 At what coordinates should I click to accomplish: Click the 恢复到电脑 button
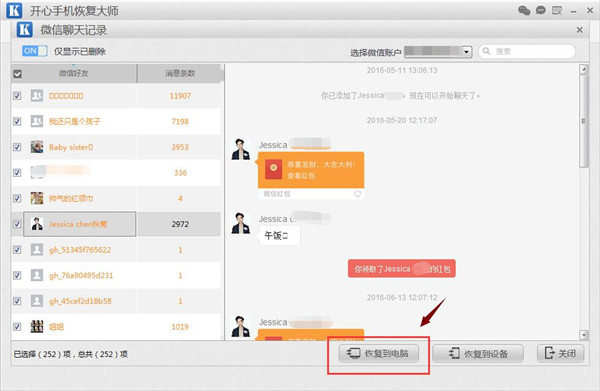[378, 354]
